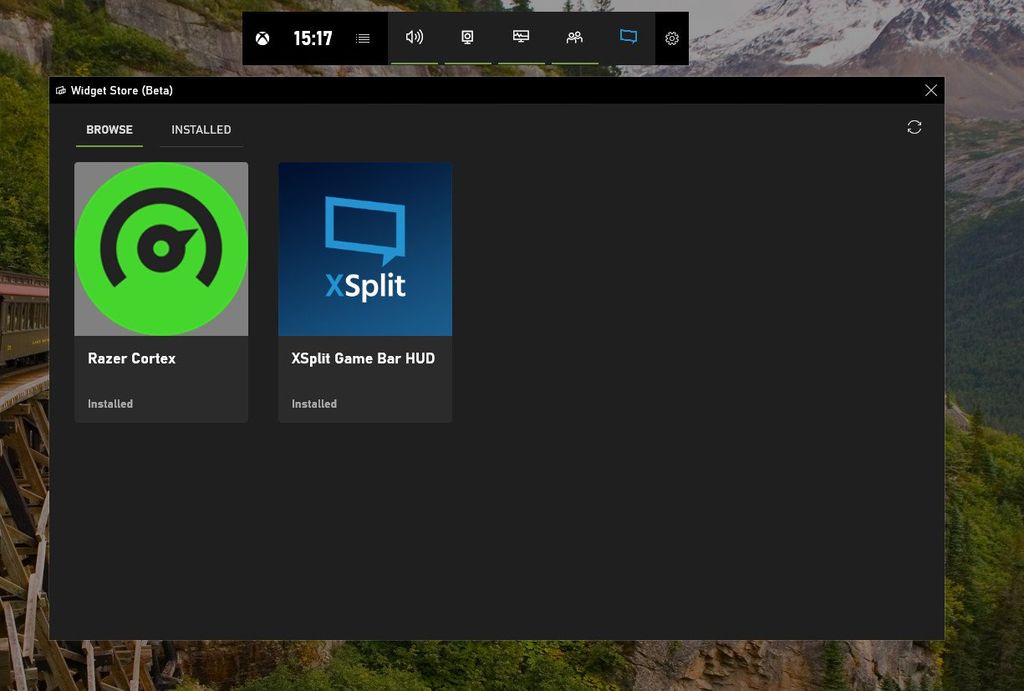Select the Browse tab

(108, 129)
